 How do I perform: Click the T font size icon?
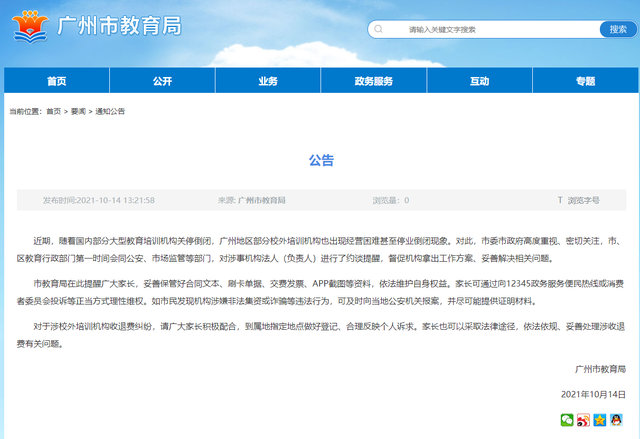(560, 200)
